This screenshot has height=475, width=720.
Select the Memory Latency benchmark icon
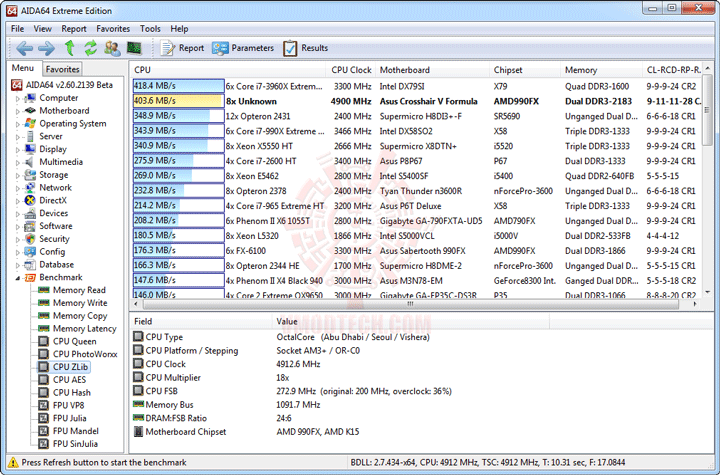point(44,328)
